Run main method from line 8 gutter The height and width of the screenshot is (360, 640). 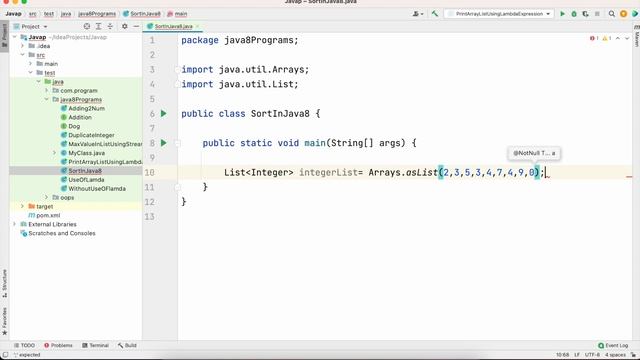(164, 143)
